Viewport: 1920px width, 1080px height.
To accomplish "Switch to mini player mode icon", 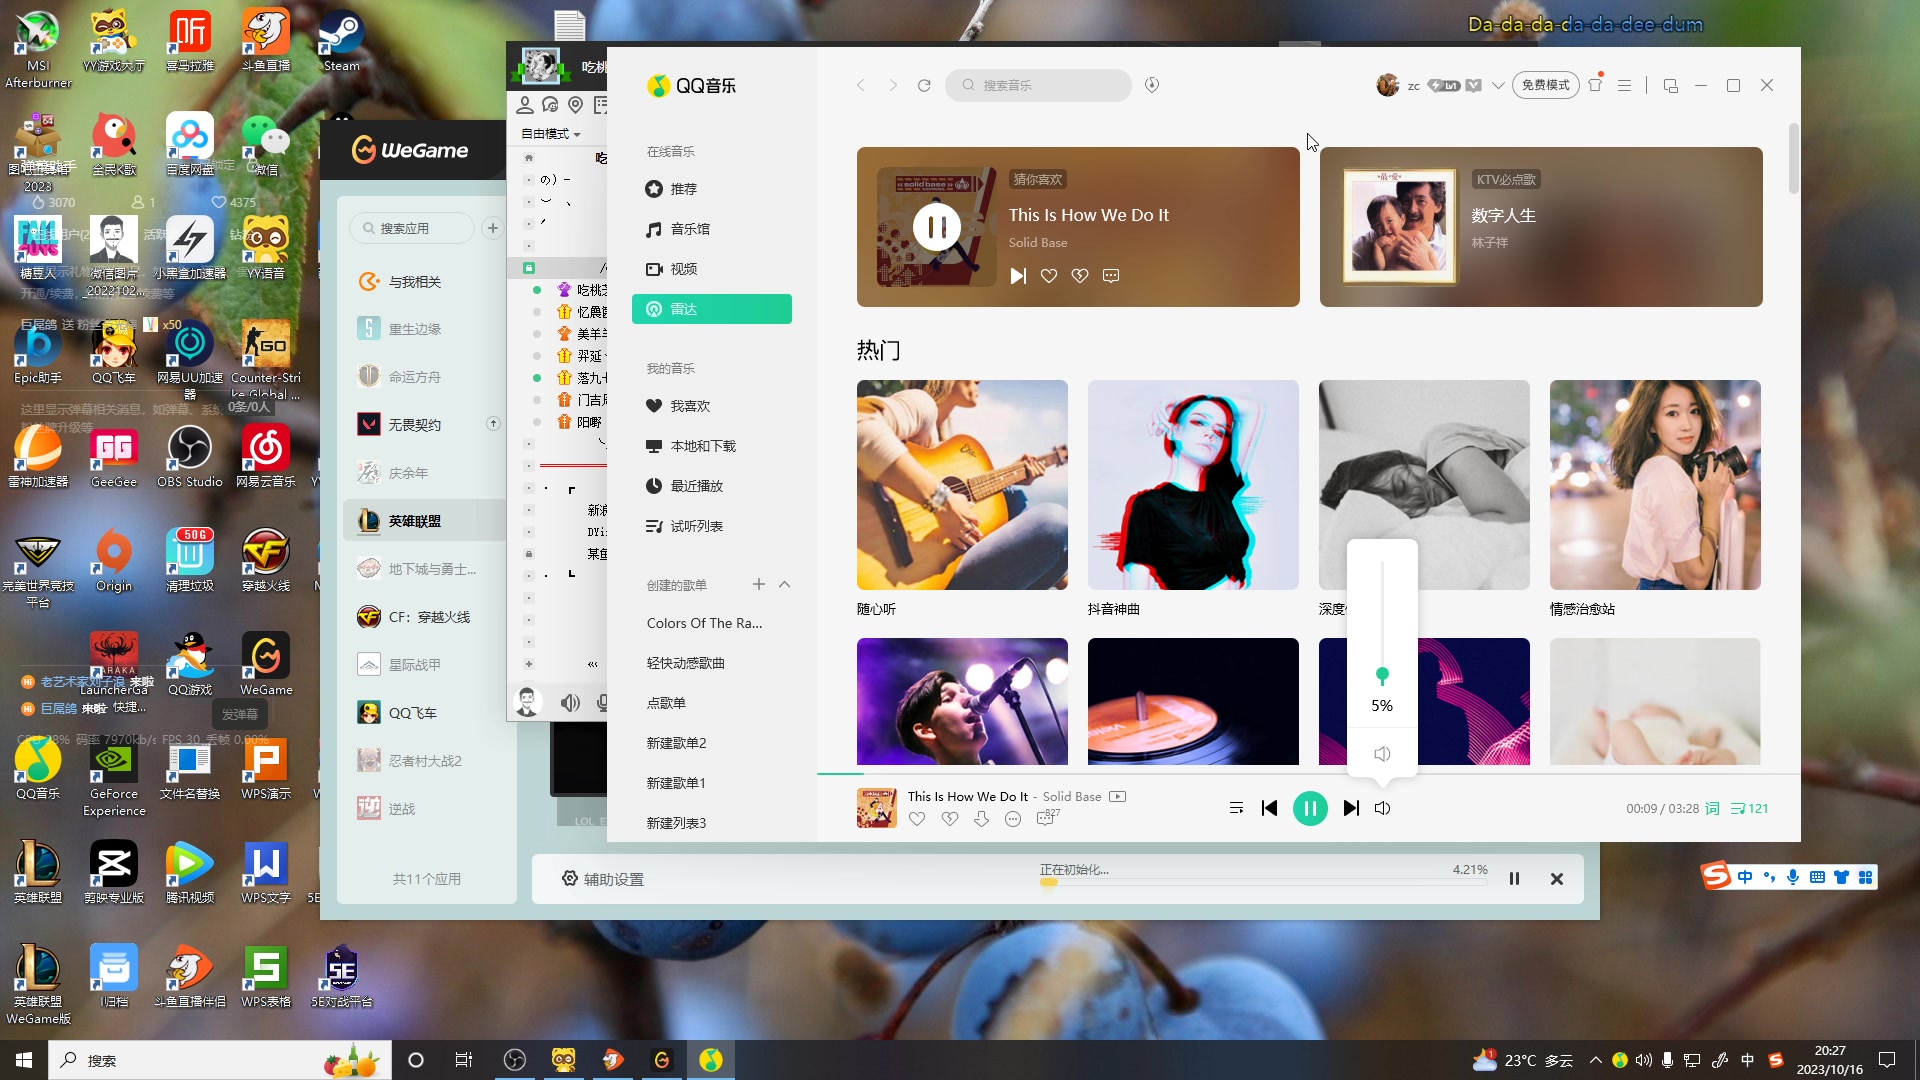I will [x=1670, y=85].
